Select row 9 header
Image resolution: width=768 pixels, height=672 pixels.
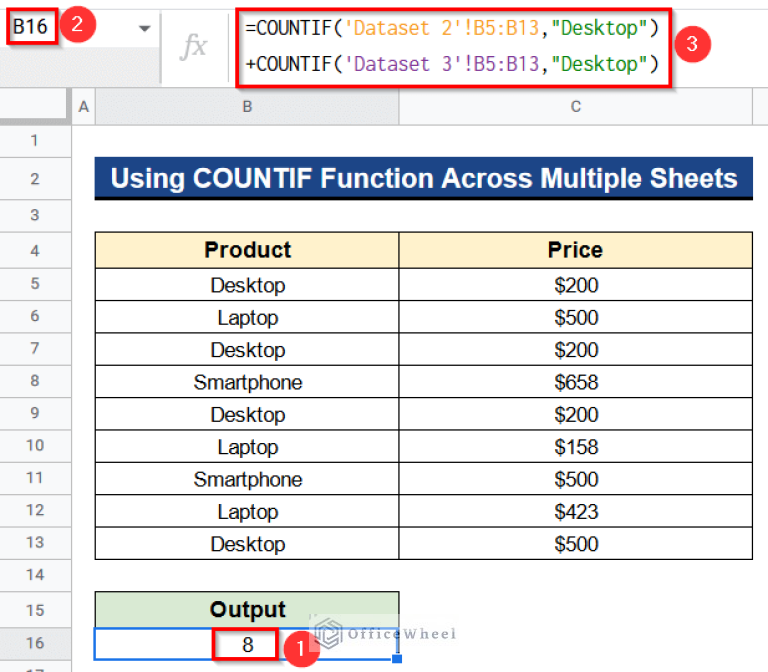(35, 413)
